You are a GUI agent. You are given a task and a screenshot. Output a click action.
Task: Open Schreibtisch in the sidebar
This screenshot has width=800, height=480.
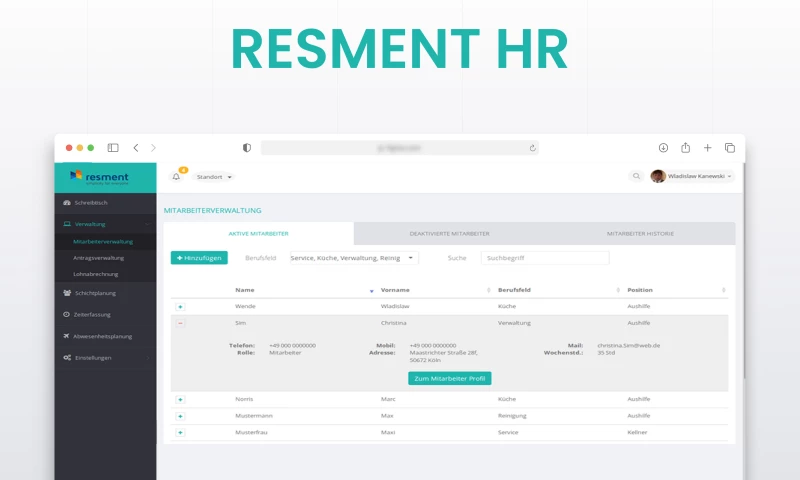106,203
